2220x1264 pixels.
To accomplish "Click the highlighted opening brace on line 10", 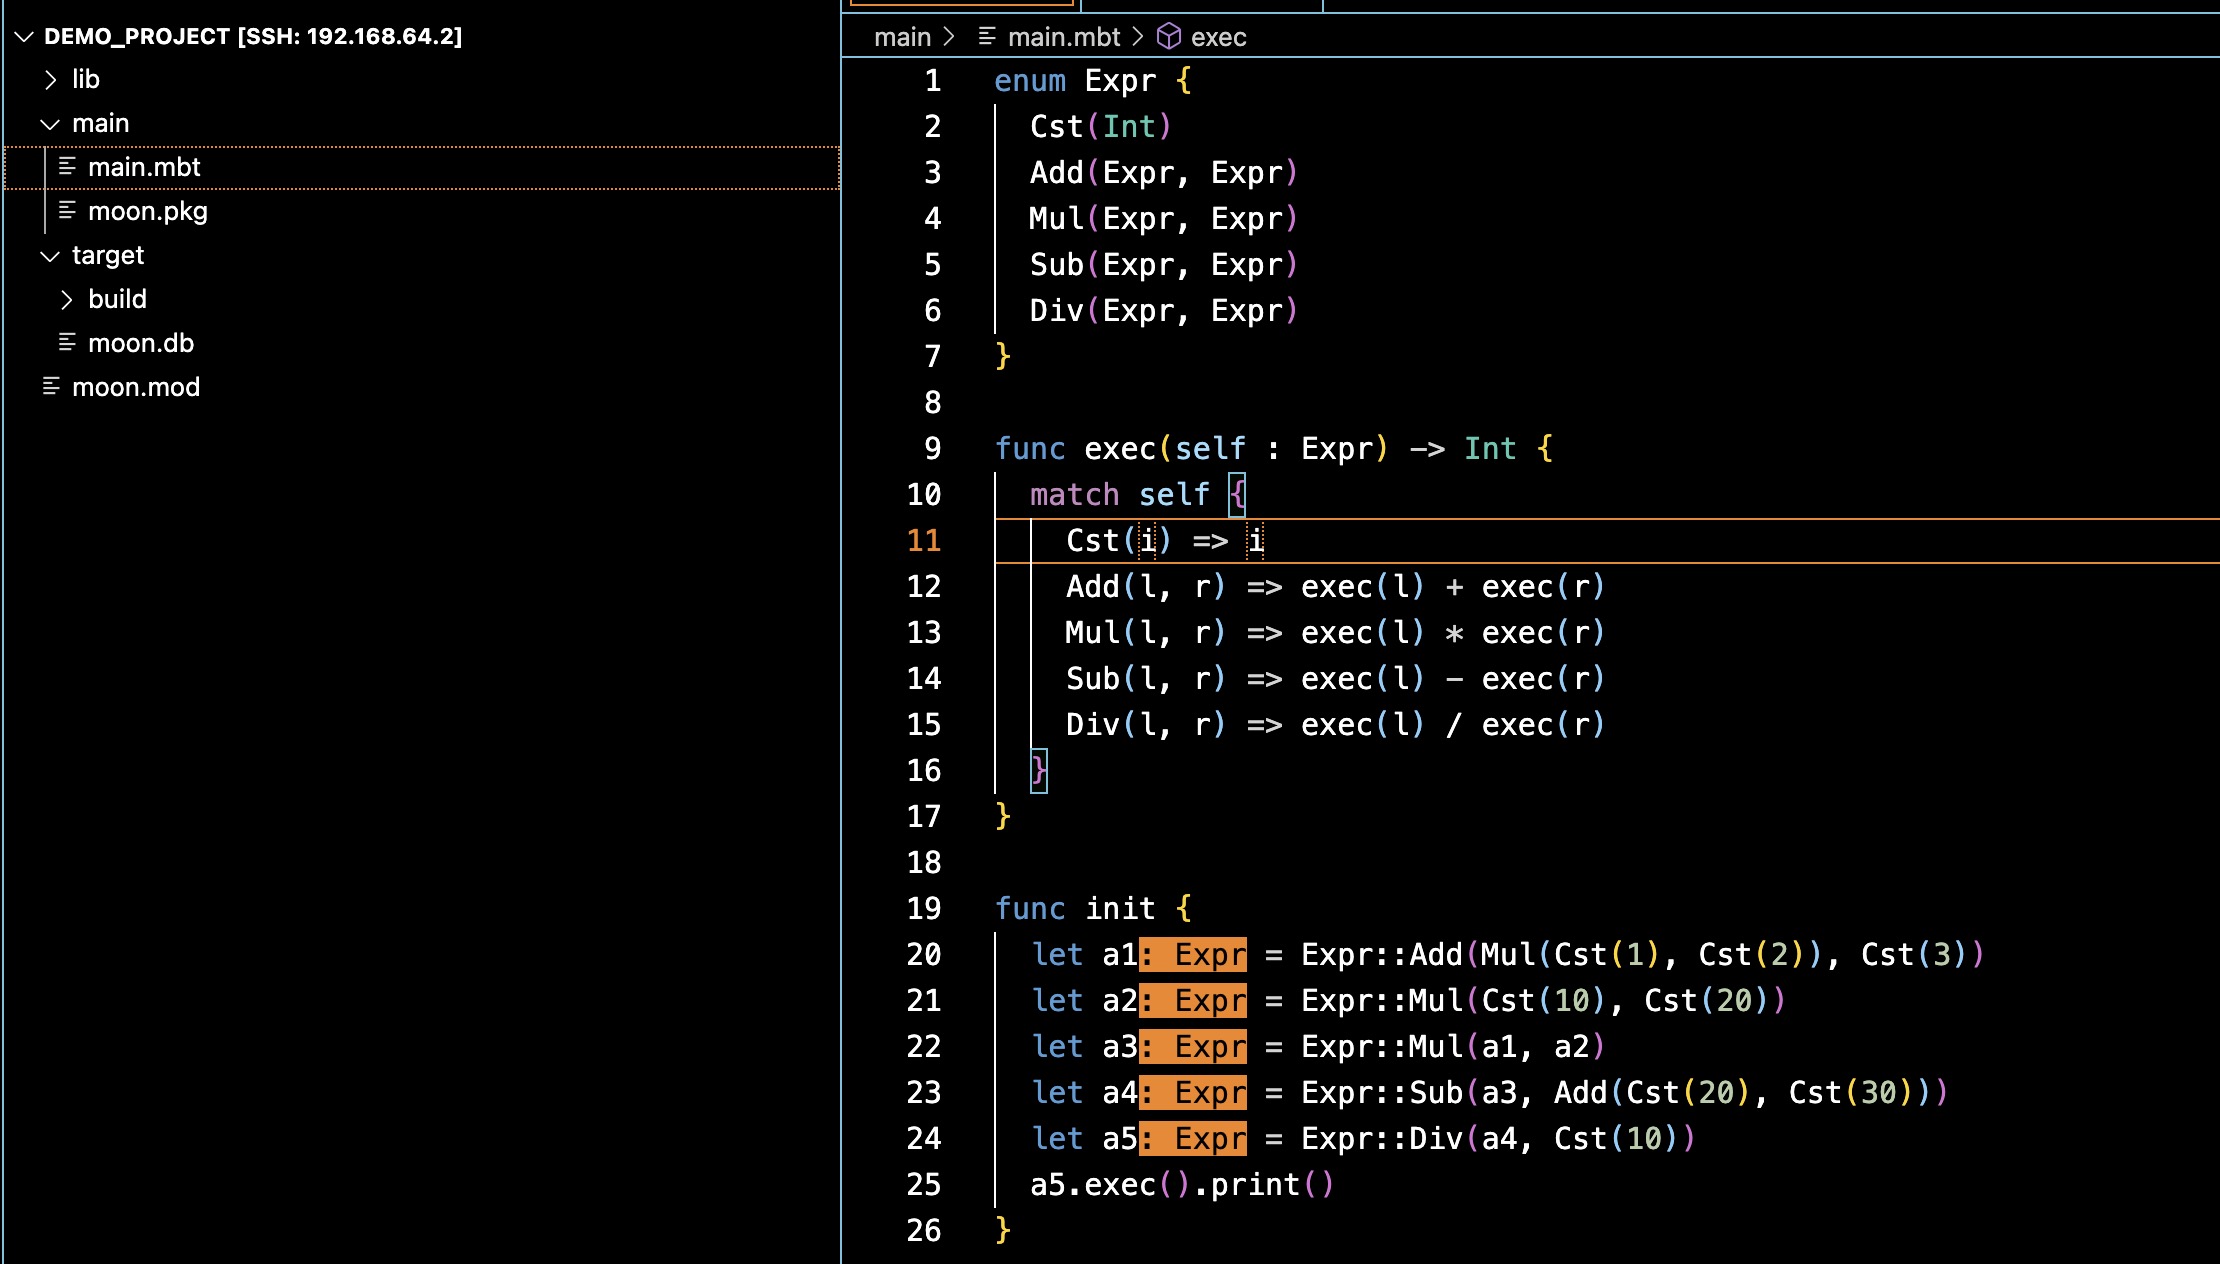I will coord(1237,495).
